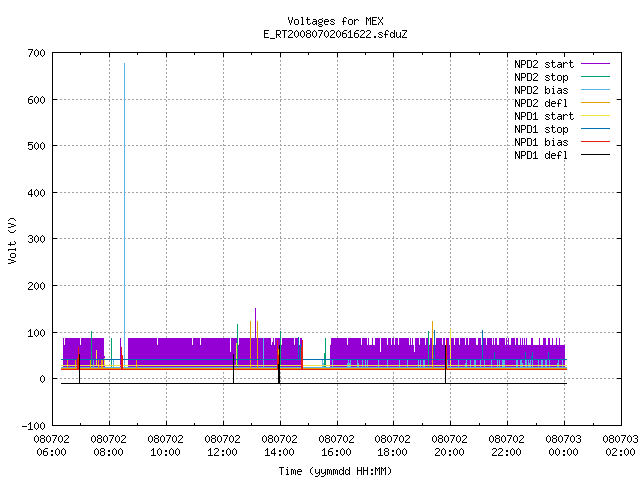Viewport: 640px width, 480px height.
Task: Click the 600 y-axis tick value
Action: 37,100
